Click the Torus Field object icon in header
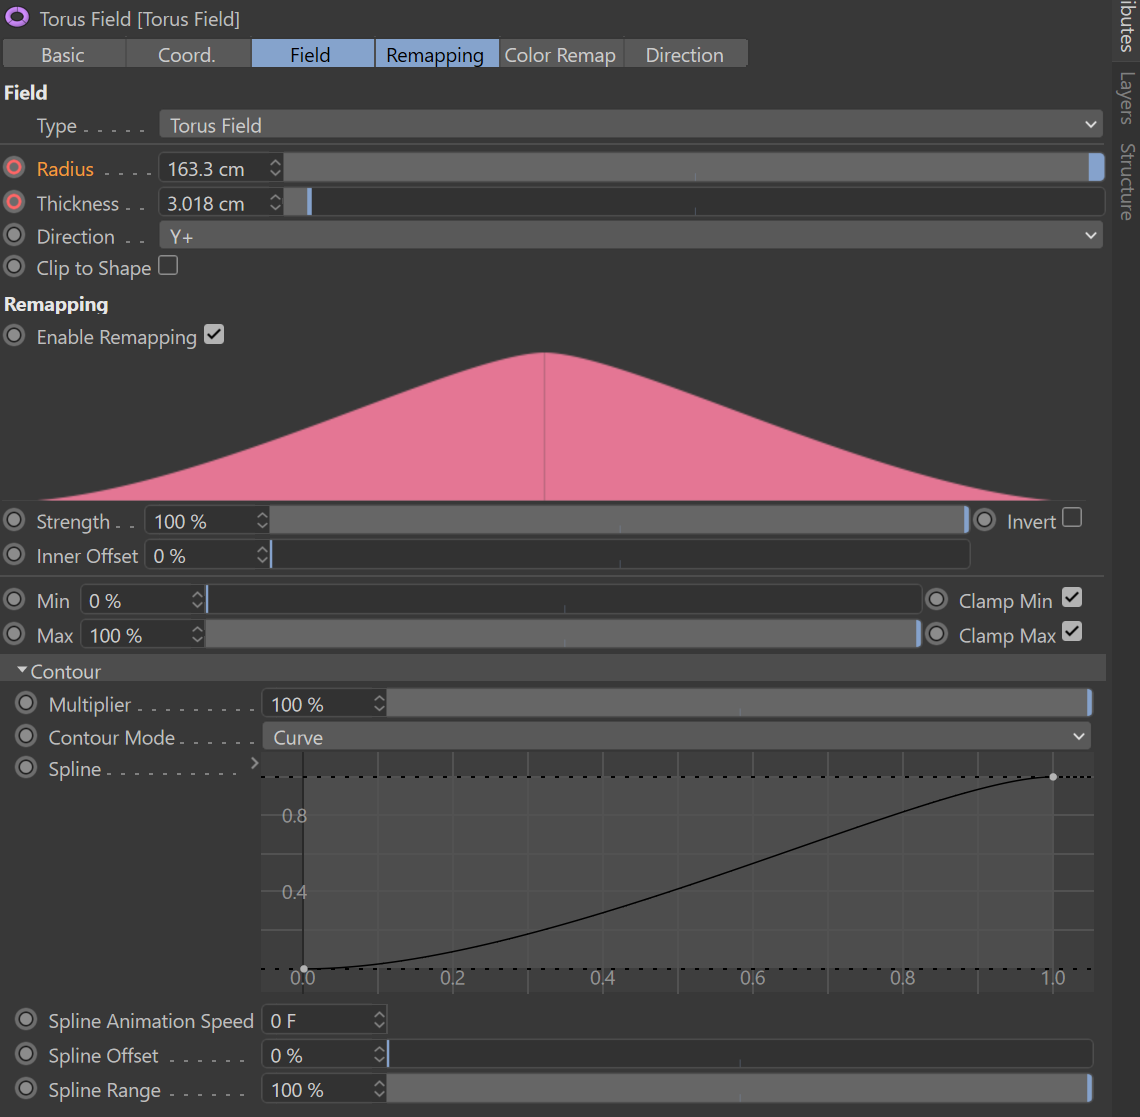 [x=17, y=17]
